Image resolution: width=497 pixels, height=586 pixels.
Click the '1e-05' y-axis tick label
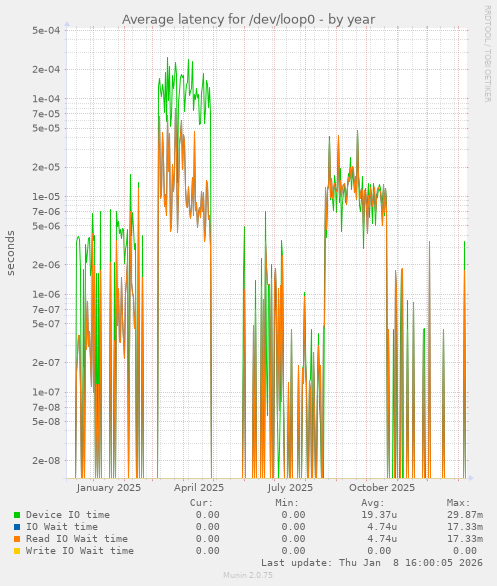(46, 197)
